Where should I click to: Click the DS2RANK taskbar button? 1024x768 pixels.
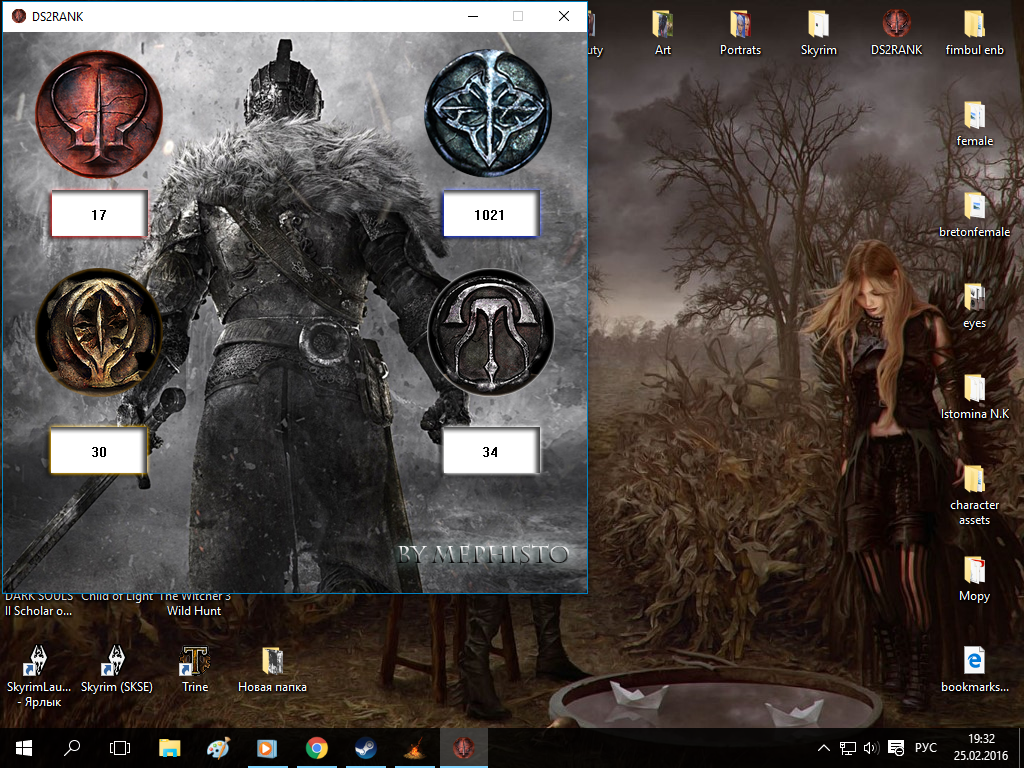tap(464, 748)
